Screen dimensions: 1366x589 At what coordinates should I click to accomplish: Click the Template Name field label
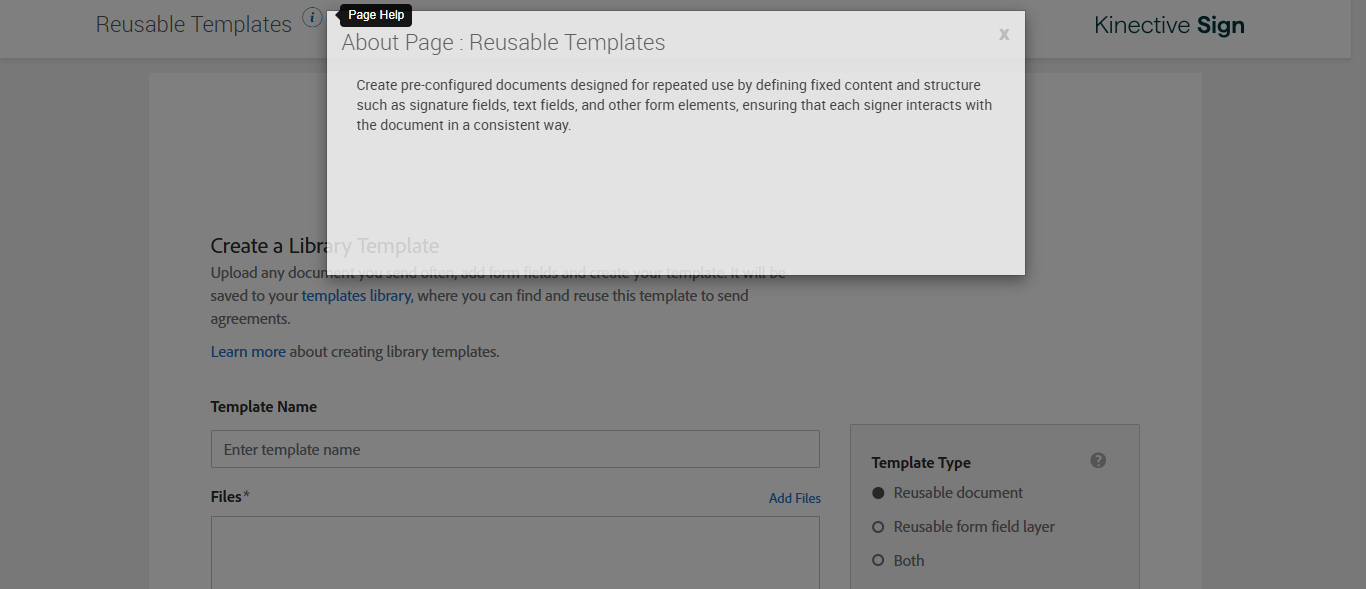264,407
